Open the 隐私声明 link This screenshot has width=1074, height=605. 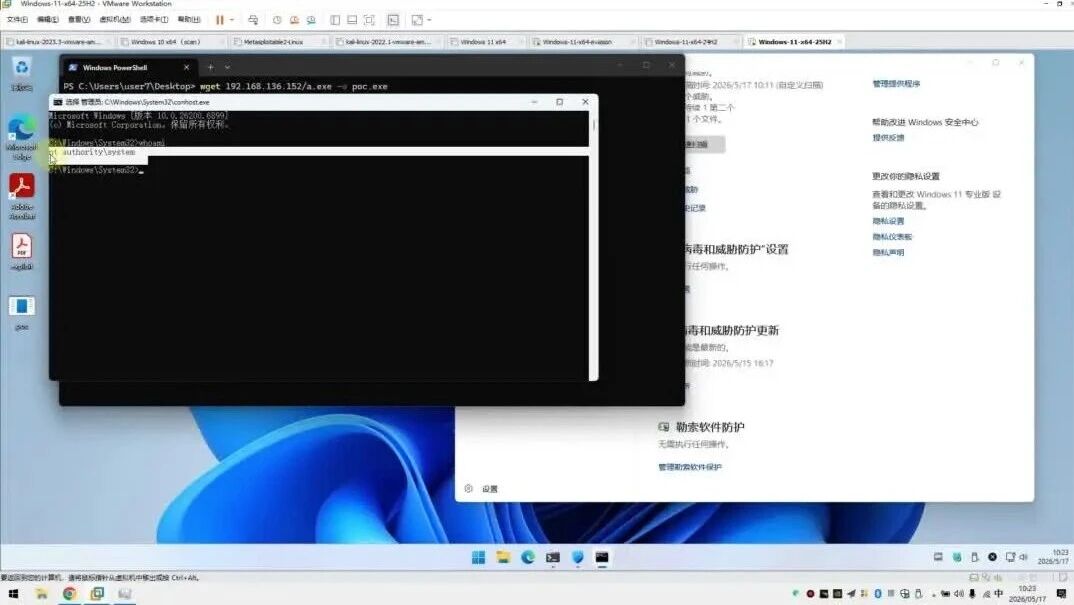(888, 253)
